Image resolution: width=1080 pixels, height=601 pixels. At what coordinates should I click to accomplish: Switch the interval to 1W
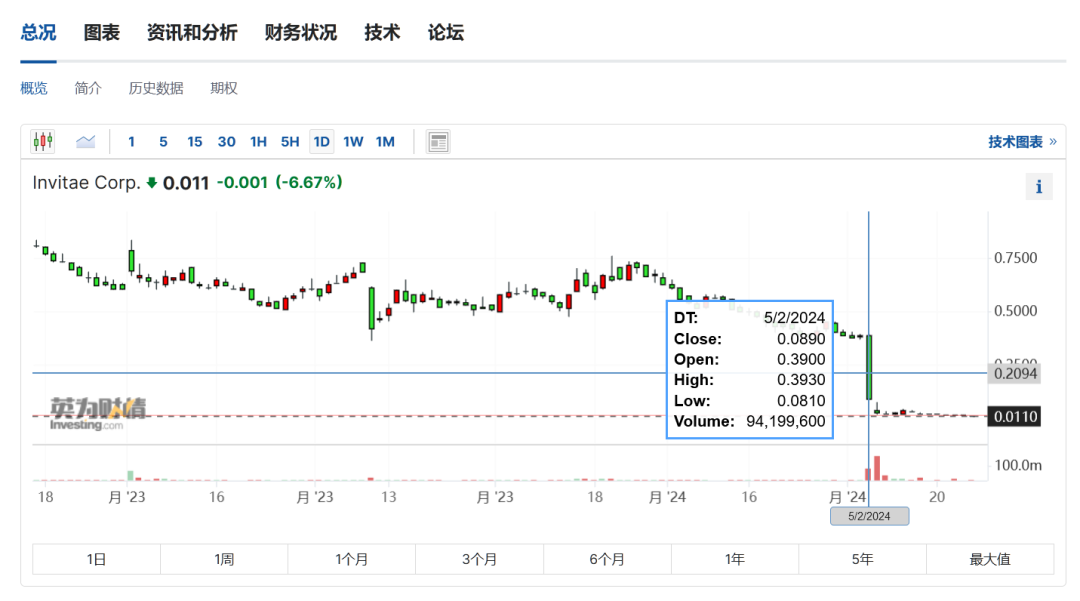point(353,141)
